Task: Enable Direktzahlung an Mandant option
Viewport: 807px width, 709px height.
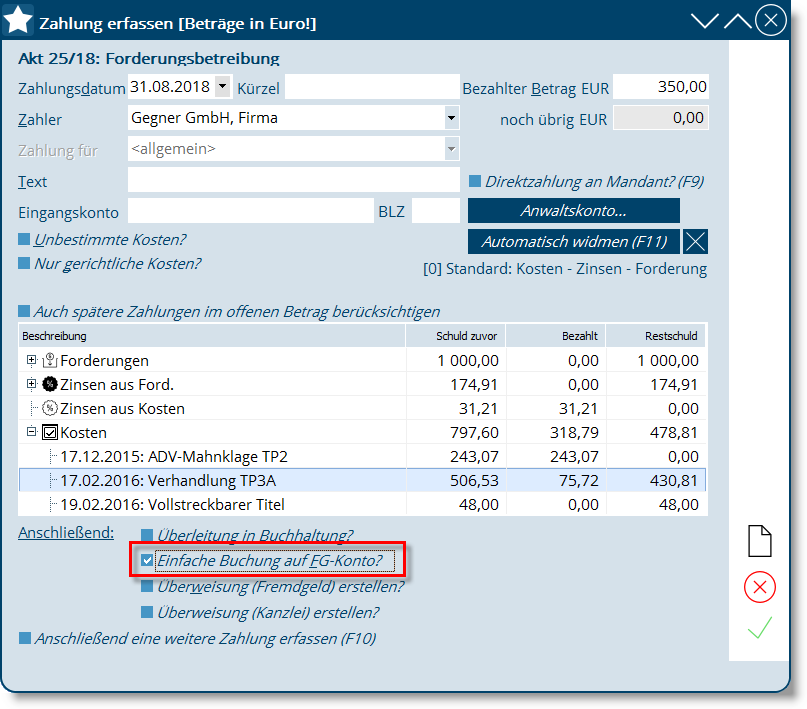Action: pyautogui.click(x=475, y=182)
